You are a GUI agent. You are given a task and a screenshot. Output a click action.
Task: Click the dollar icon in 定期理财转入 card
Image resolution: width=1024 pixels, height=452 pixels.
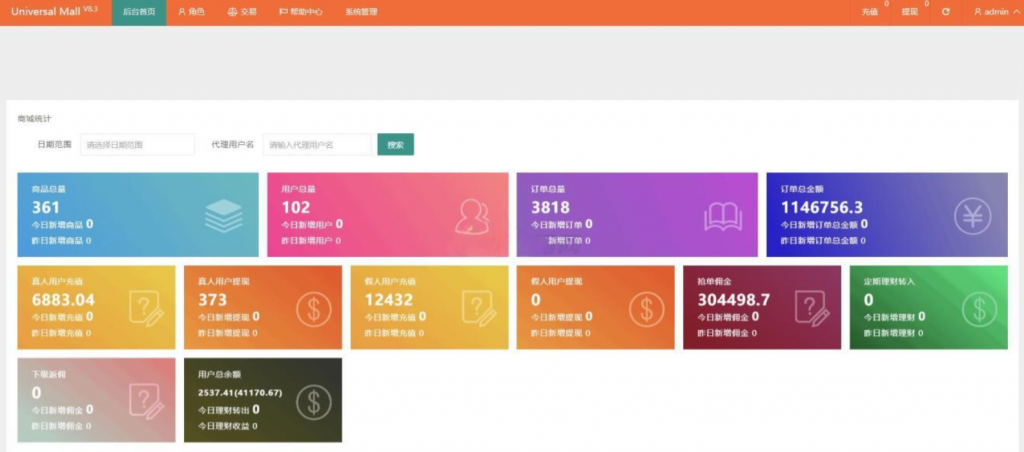979,309
